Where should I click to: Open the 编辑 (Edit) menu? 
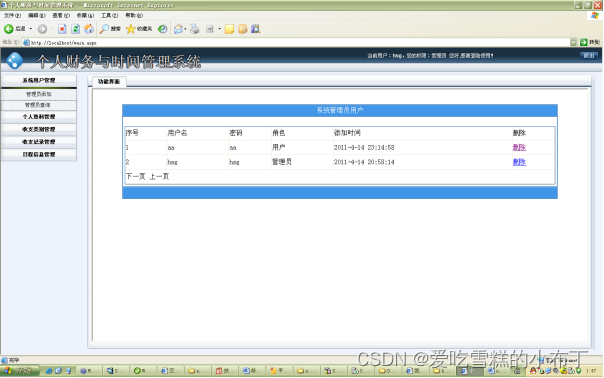click(x=37, y=15)
